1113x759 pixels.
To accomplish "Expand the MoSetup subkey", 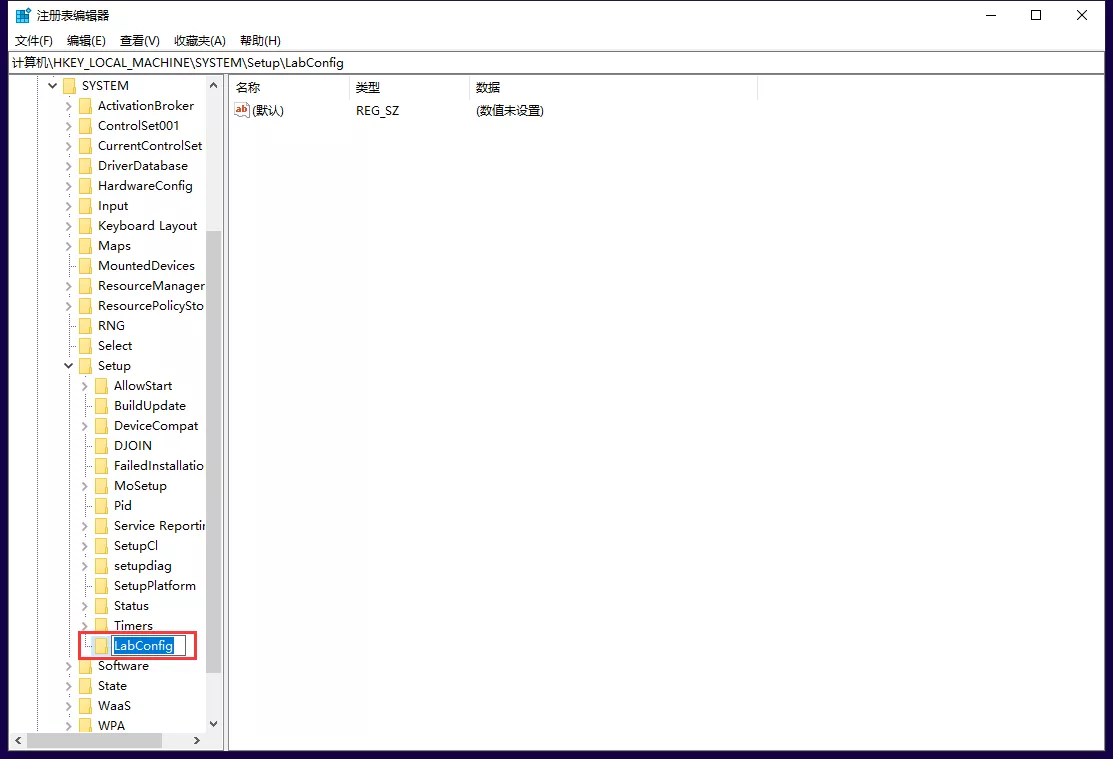I will click(84, 486).
